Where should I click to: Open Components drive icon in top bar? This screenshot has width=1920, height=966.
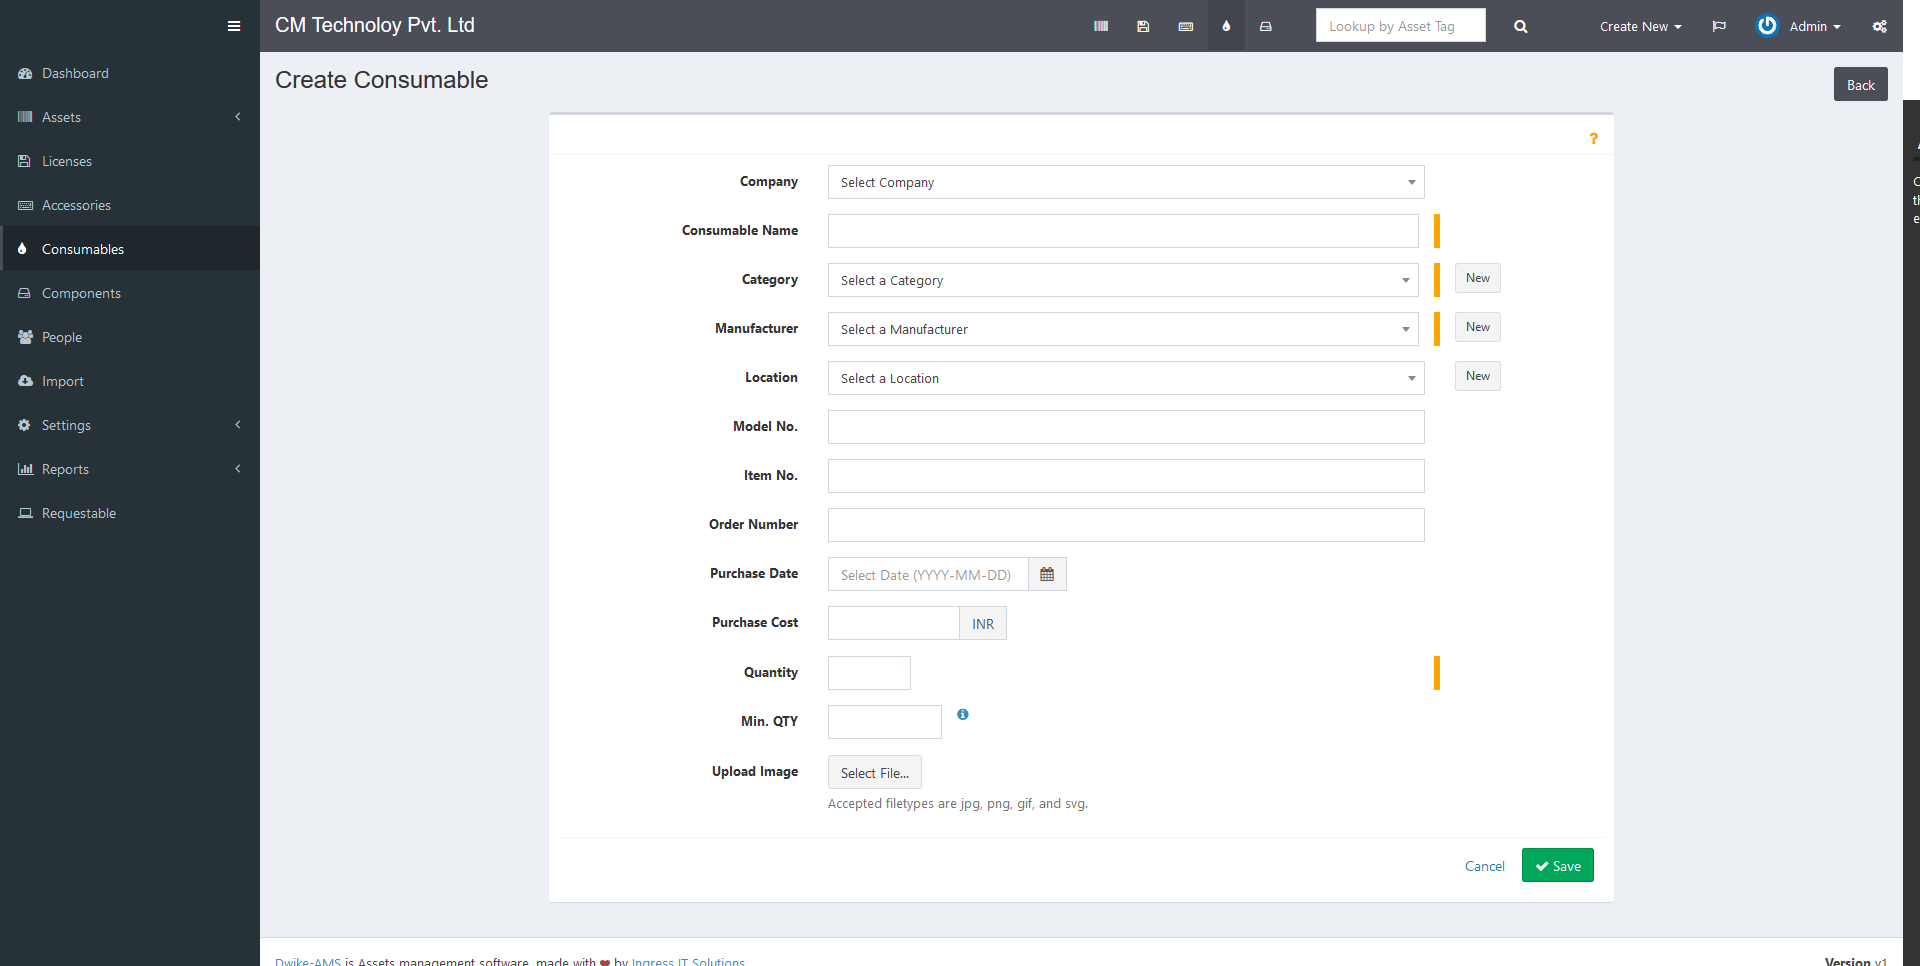[1265, 26]
